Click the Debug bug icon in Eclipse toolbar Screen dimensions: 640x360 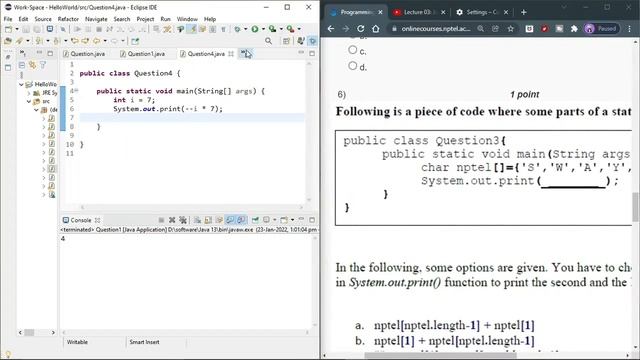pos(237,29)
